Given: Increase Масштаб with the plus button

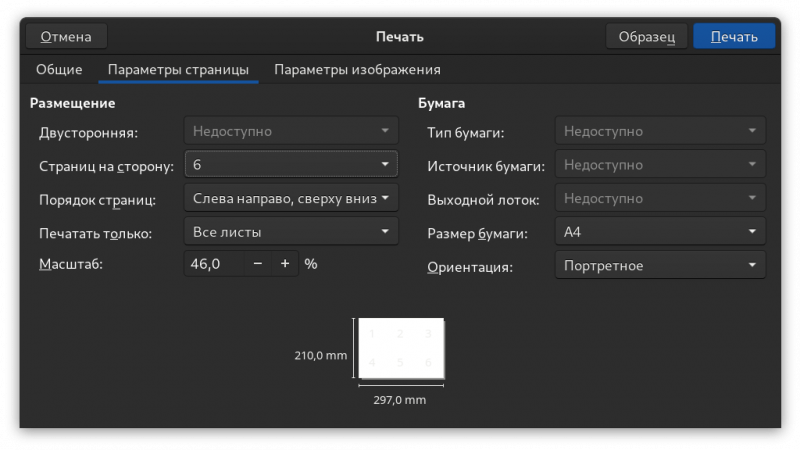Looking at the screenshot, I should pos(285,264).
